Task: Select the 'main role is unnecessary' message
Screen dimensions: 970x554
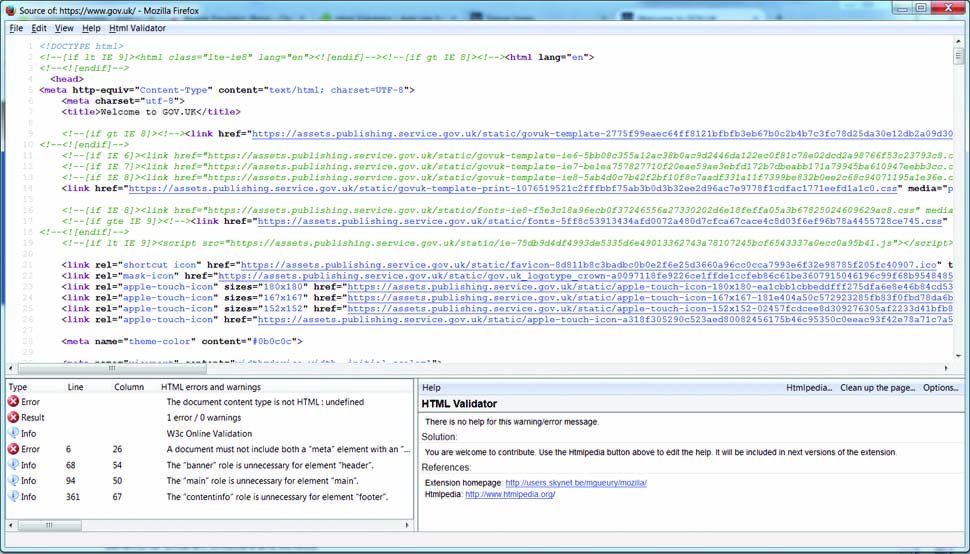Action: coord(262,480)
